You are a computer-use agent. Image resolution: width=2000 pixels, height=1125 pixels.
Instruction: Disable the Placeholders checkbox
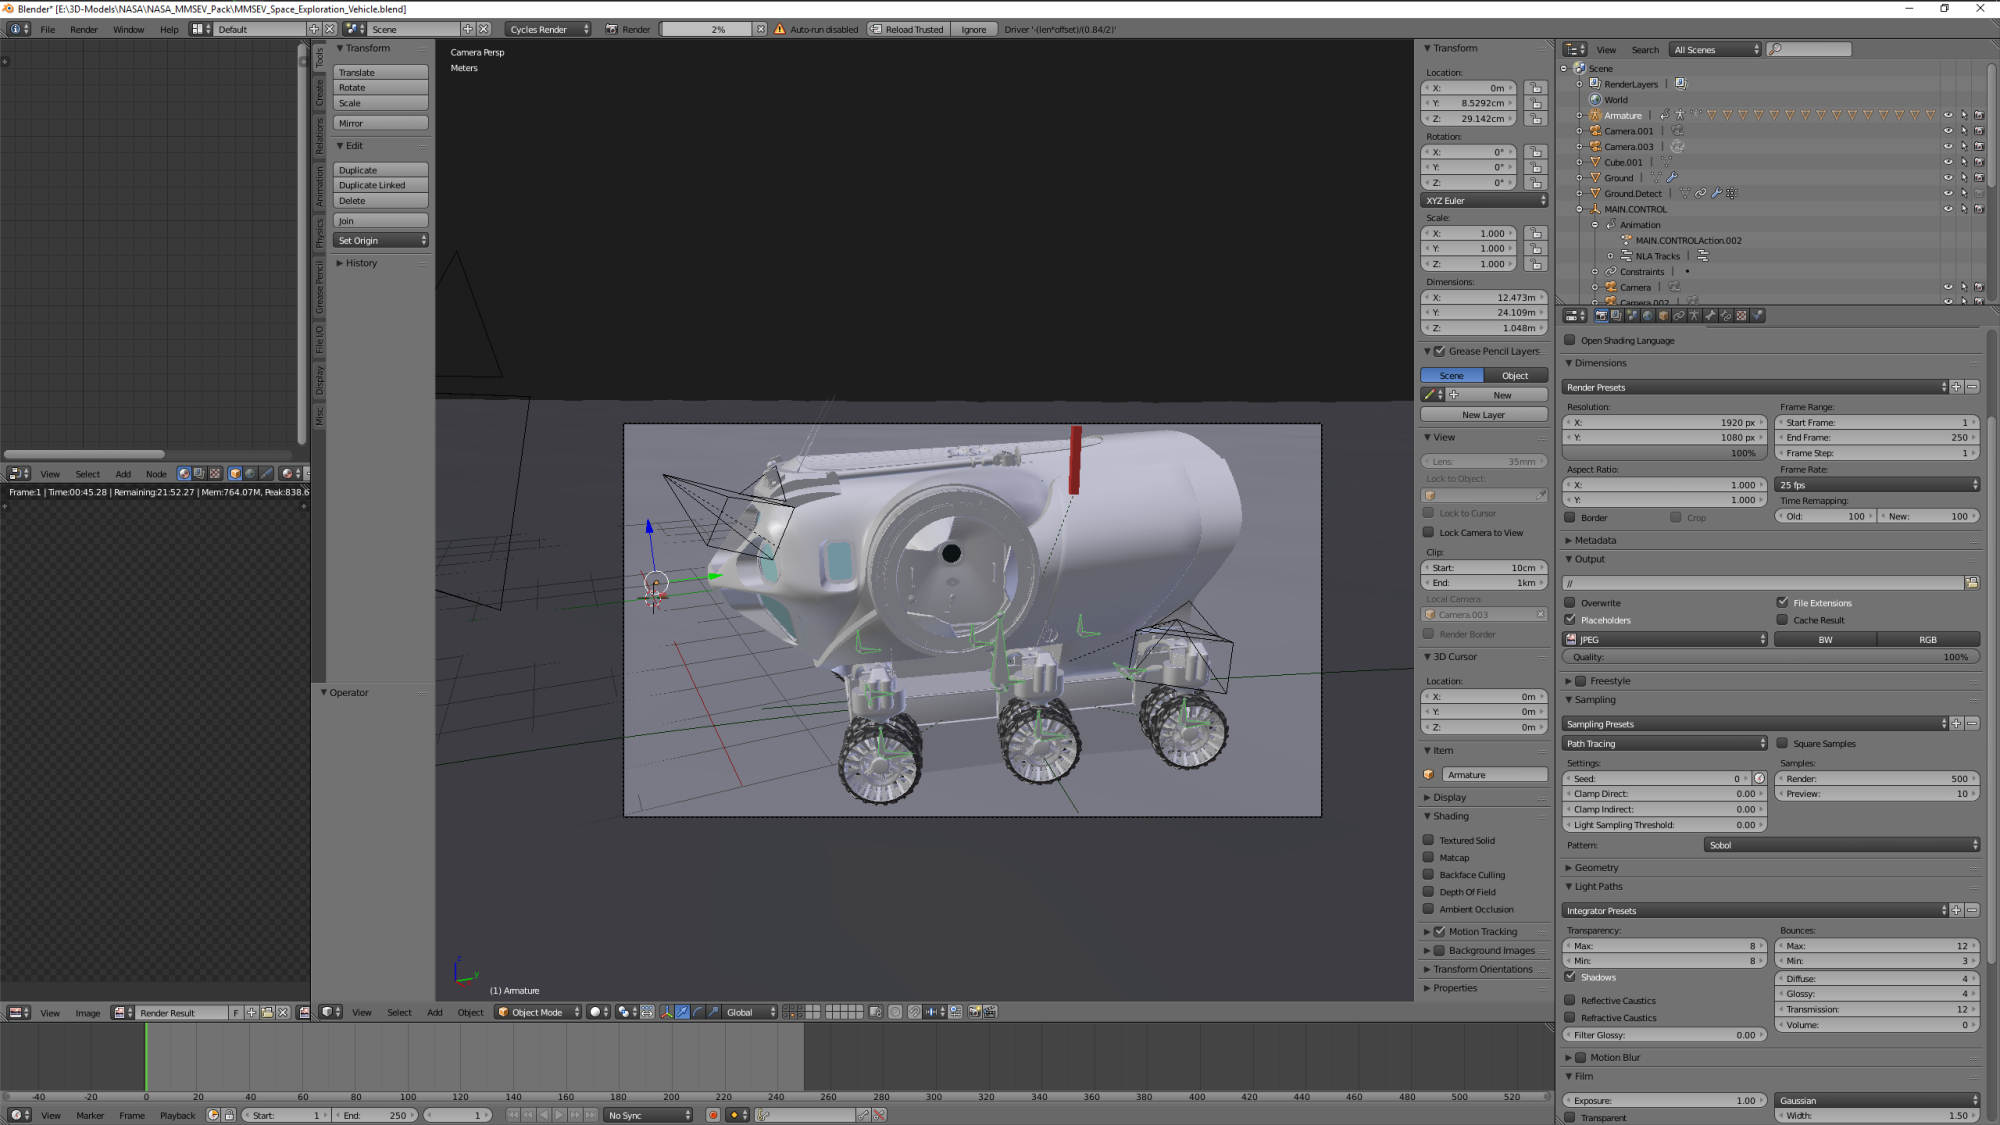click(1570, 620)
